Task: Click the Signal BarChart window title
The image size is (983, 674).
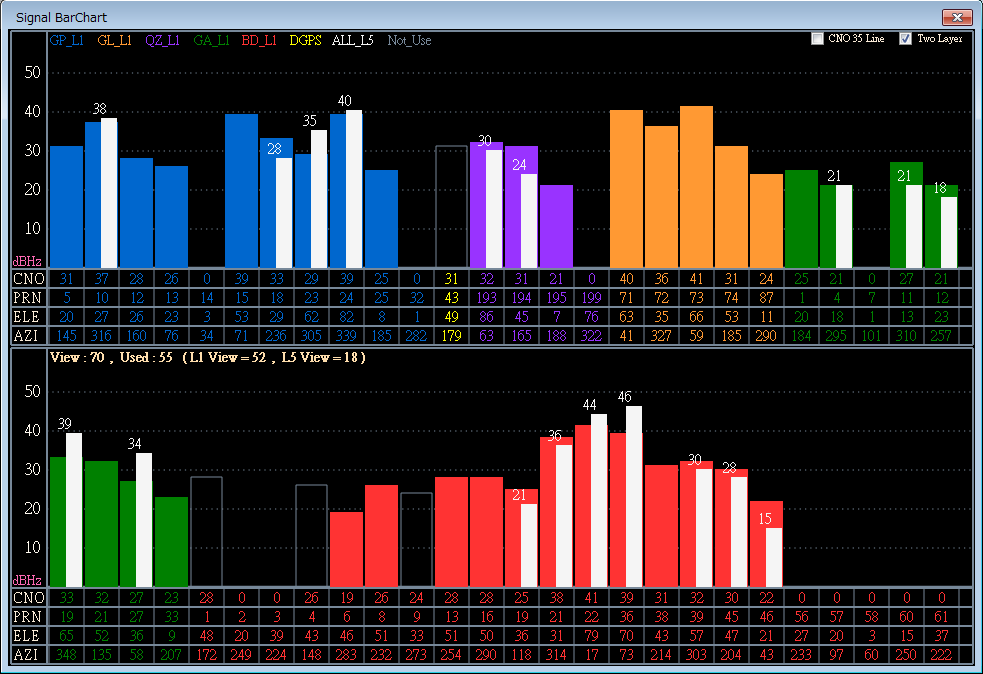Action: tap(61, 18)
